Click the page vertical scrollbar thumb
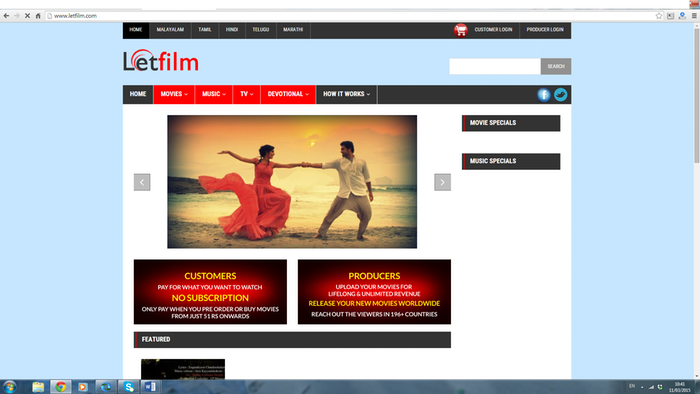700x394 pixels. [696, 96]
